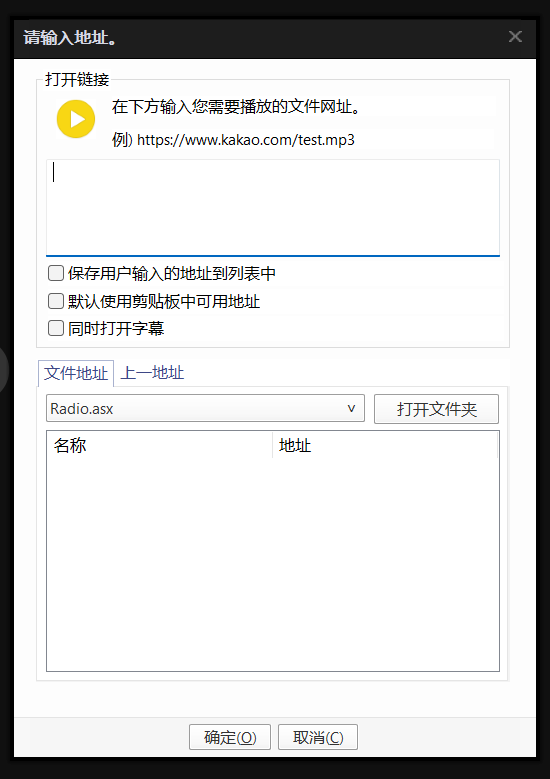Open the 上一地址 tab

(x=152, y=373)
